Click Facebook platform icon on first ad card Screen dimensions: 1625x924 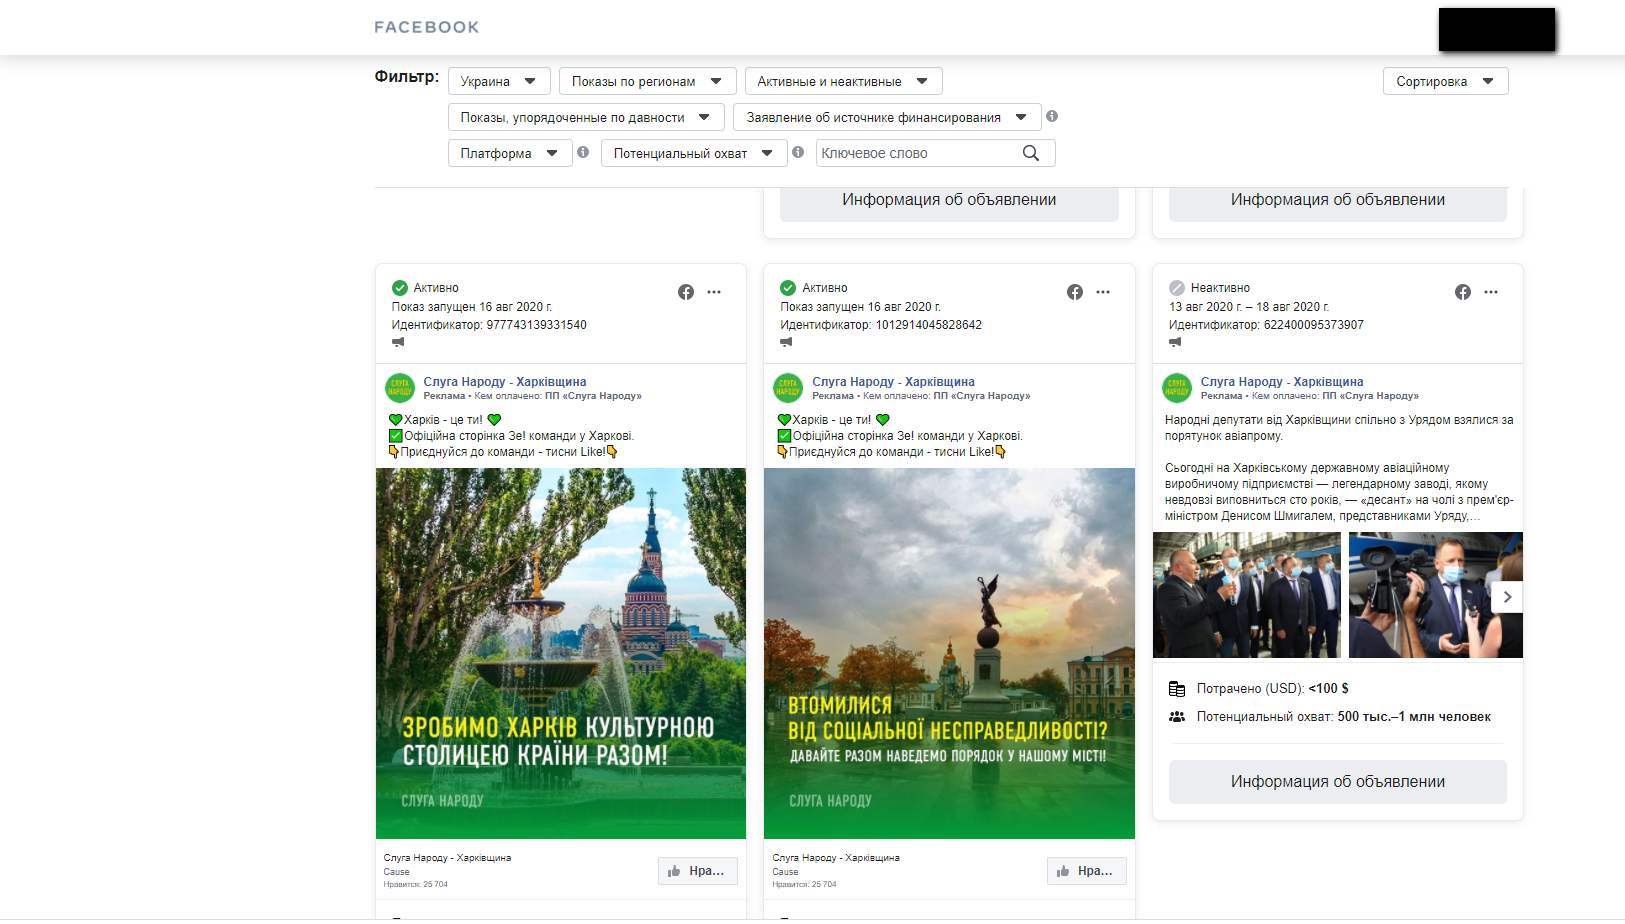coord(686,292)
